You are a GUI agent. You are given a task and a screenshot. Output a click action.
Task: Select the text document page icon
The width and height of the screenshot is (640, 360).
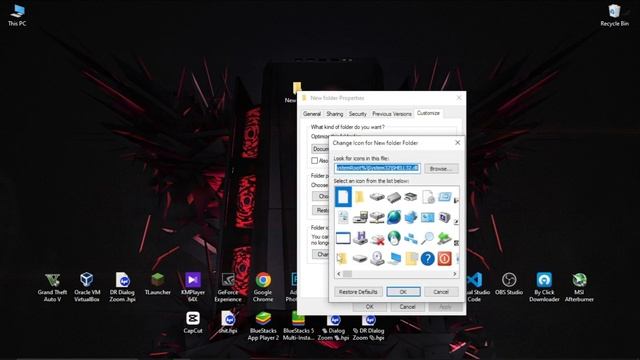[343, 218]
